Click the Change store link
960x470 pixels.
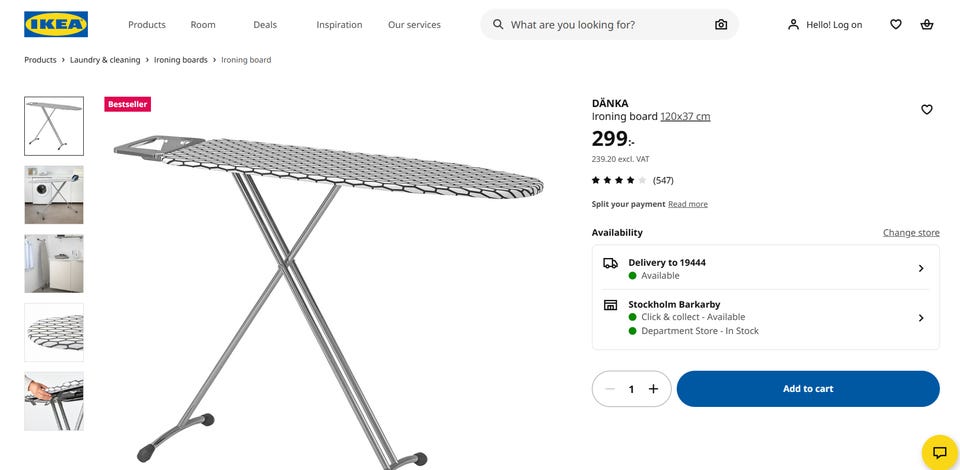[x=911, y=233]
